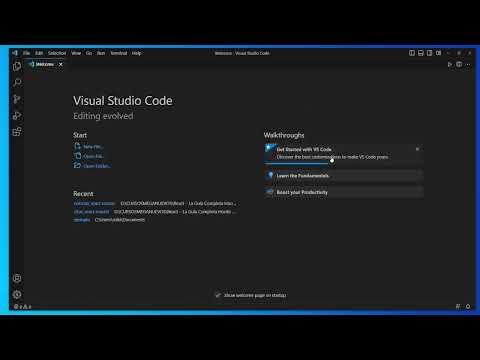Click the Run icon in editor toolbar

450,64
